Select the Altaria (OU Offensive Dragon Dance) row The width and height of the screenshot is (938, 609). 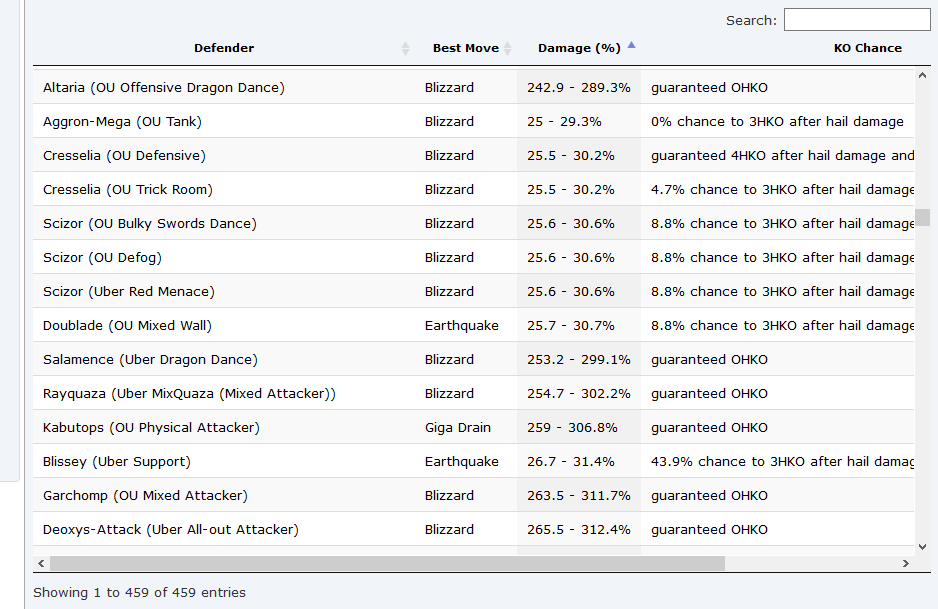(x=473, y=87)
